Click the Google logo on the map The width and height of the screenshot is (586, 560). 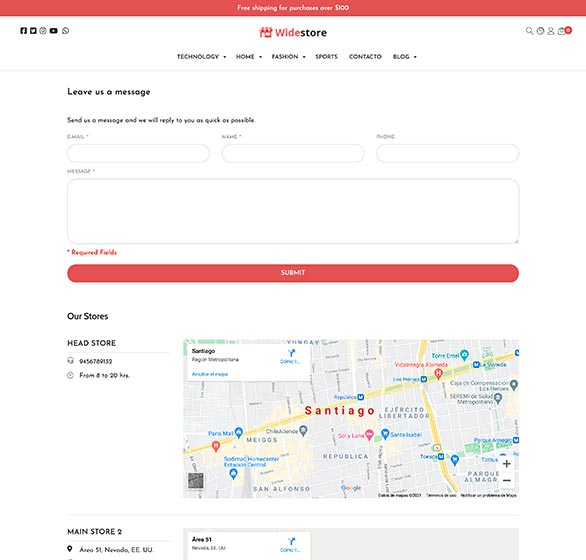(x=351, y=488)
